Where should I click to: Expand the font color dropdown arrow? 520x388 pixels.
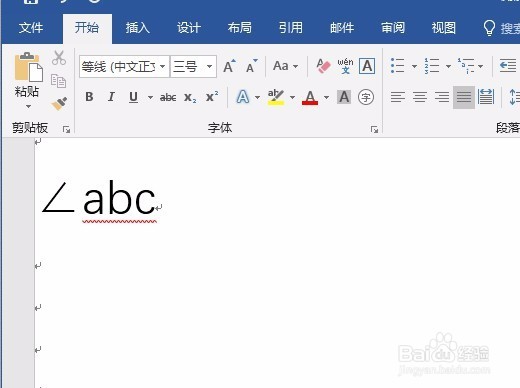[x=326, y=97]
